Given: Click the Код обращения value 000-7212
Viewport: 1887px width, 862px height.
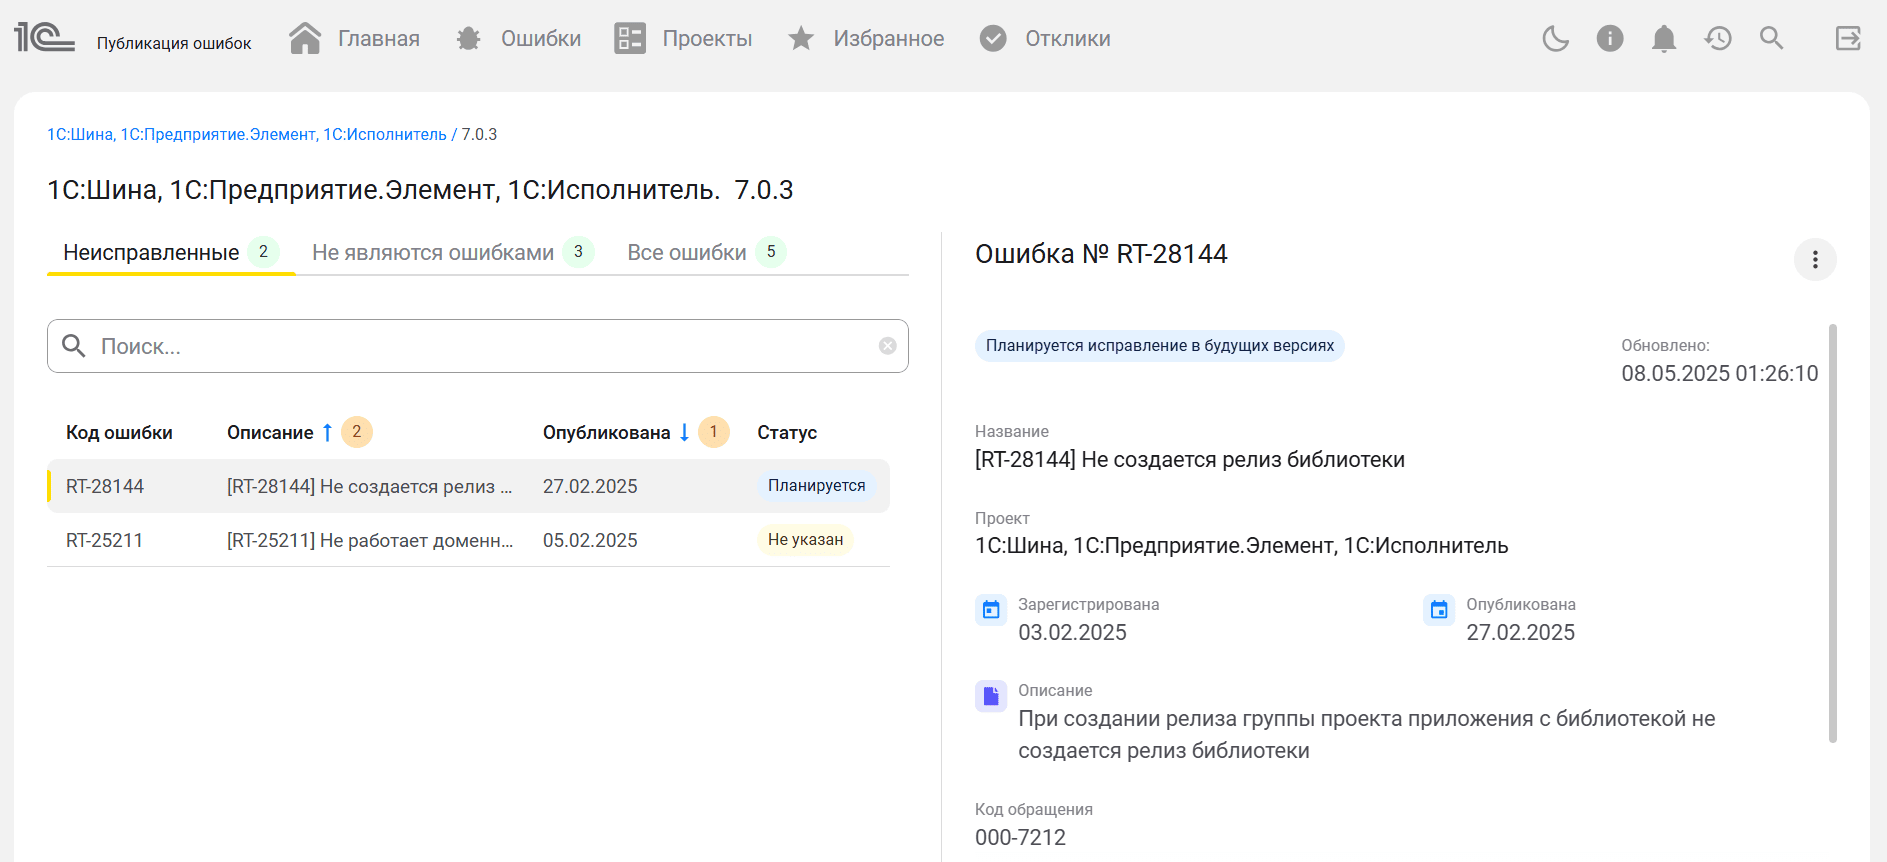Looking at the screenshot, I should point(1020,837).
